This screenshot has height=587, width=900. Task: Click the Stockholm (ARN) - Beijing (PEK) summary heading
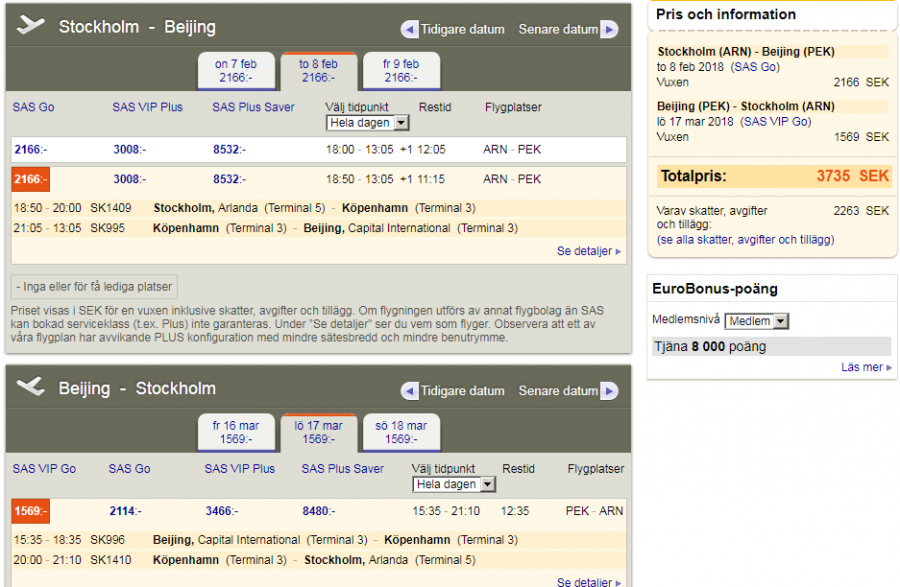pos(746,52)
